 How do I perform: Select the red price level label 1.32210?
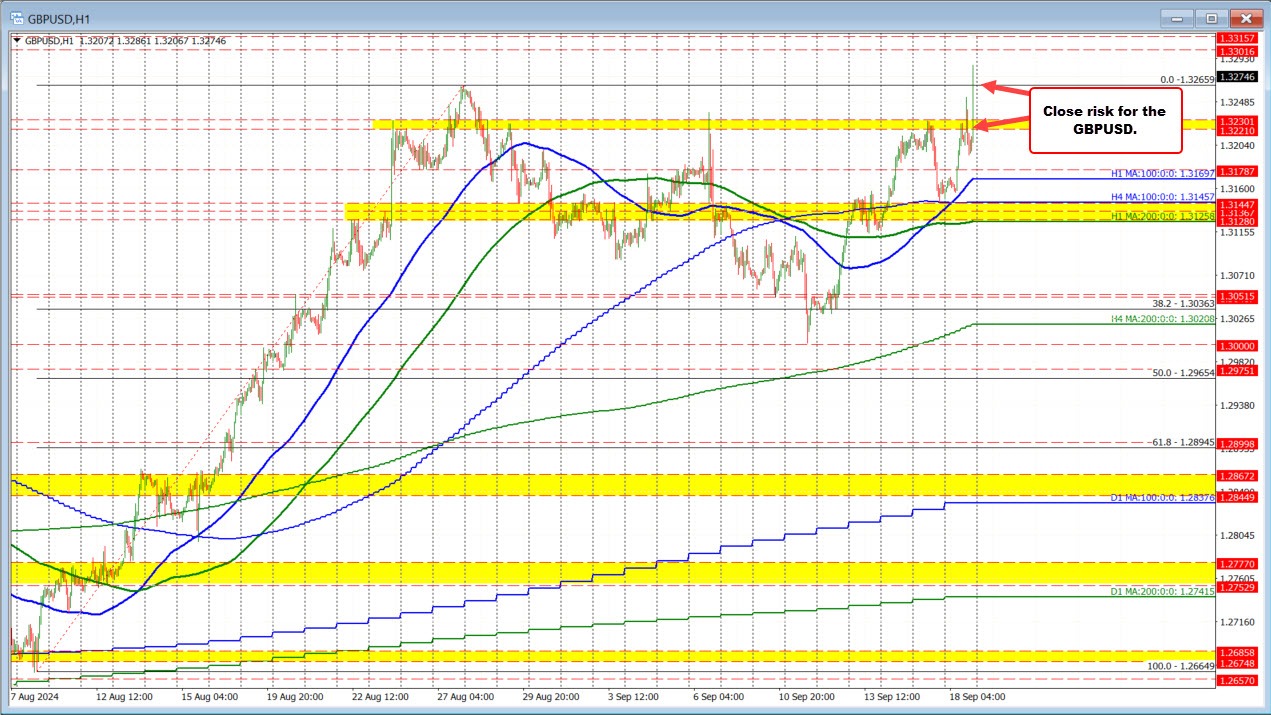(x=1236, y=130)
